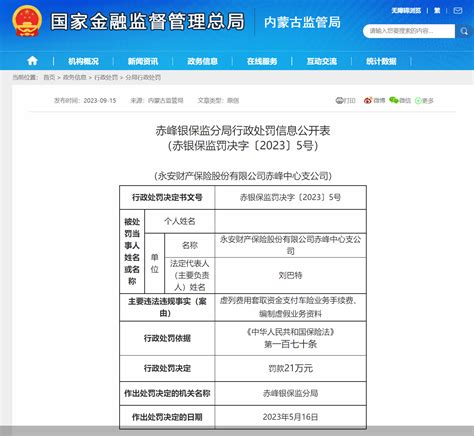Screen dimensions: 474x436
Task: Click the subtitle (赤银保监罚决字〔2023〕5号)
Action: tap(243, 146)
